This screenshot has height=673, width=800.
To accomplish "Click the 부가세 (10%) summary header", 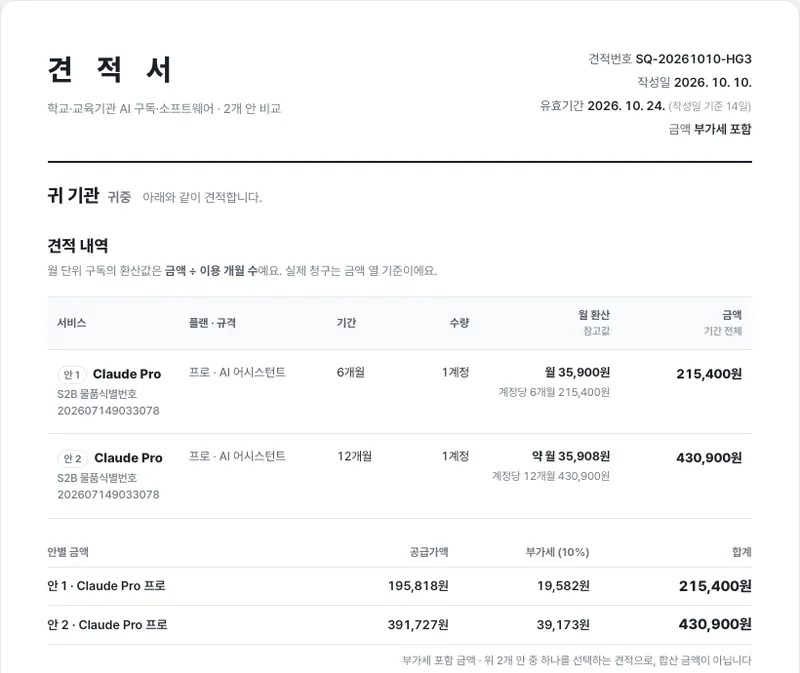I will [558, 552].
